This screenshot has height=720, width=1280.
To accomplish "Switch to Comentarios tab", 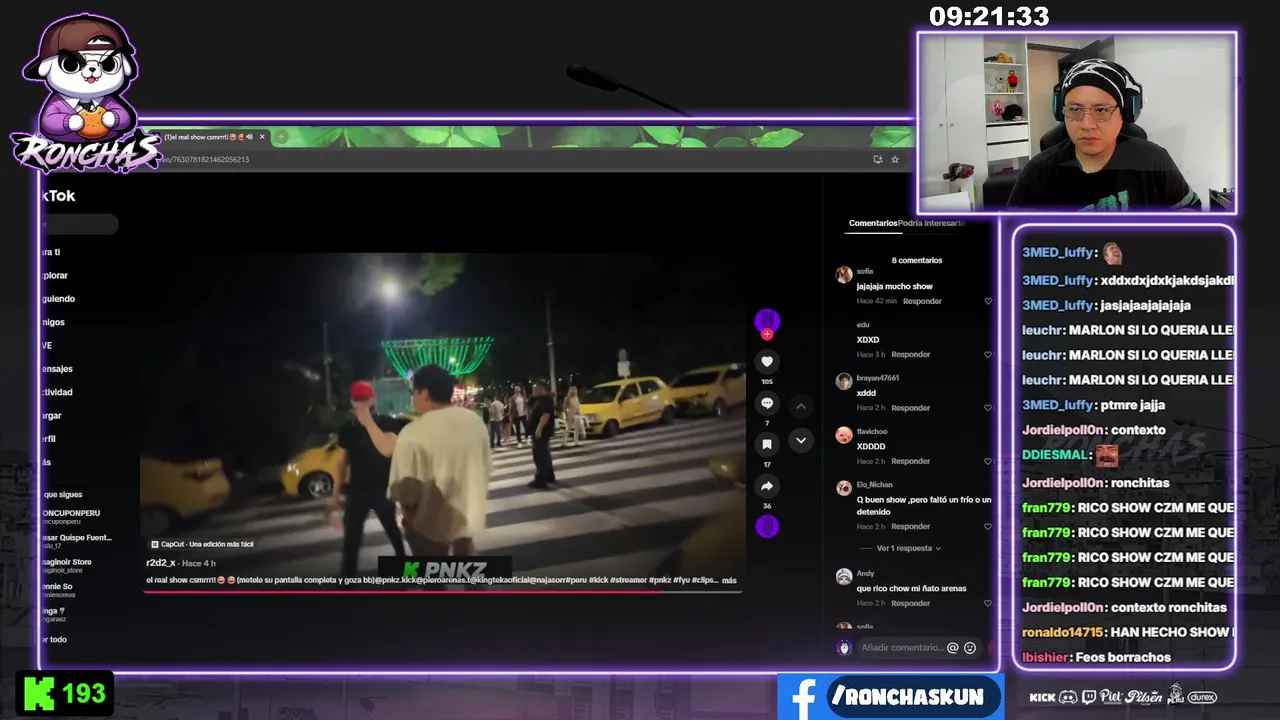I will click(x=873, y=223).
